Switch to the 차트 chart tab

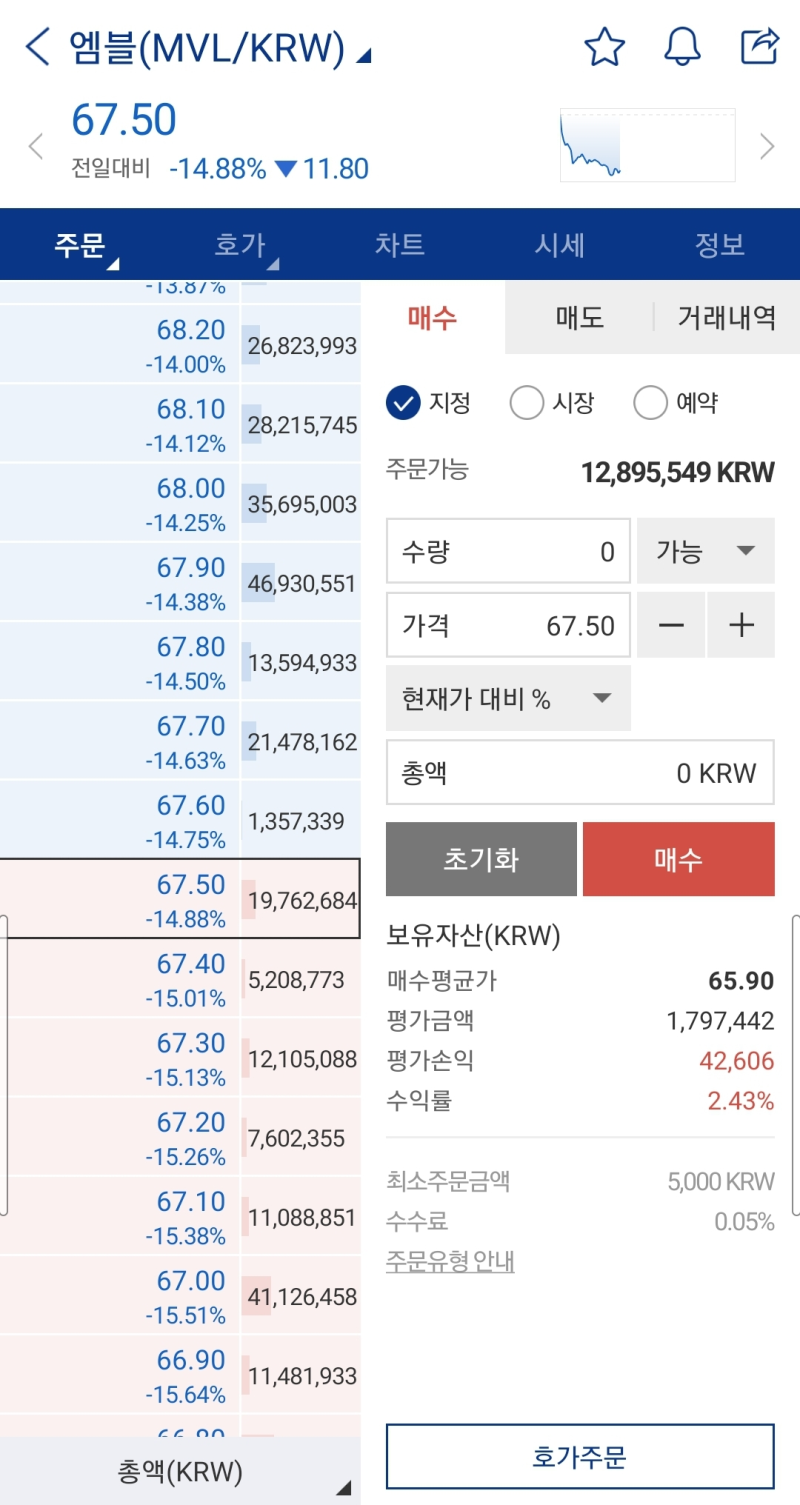pyautogui.click(x=399, y=244)
